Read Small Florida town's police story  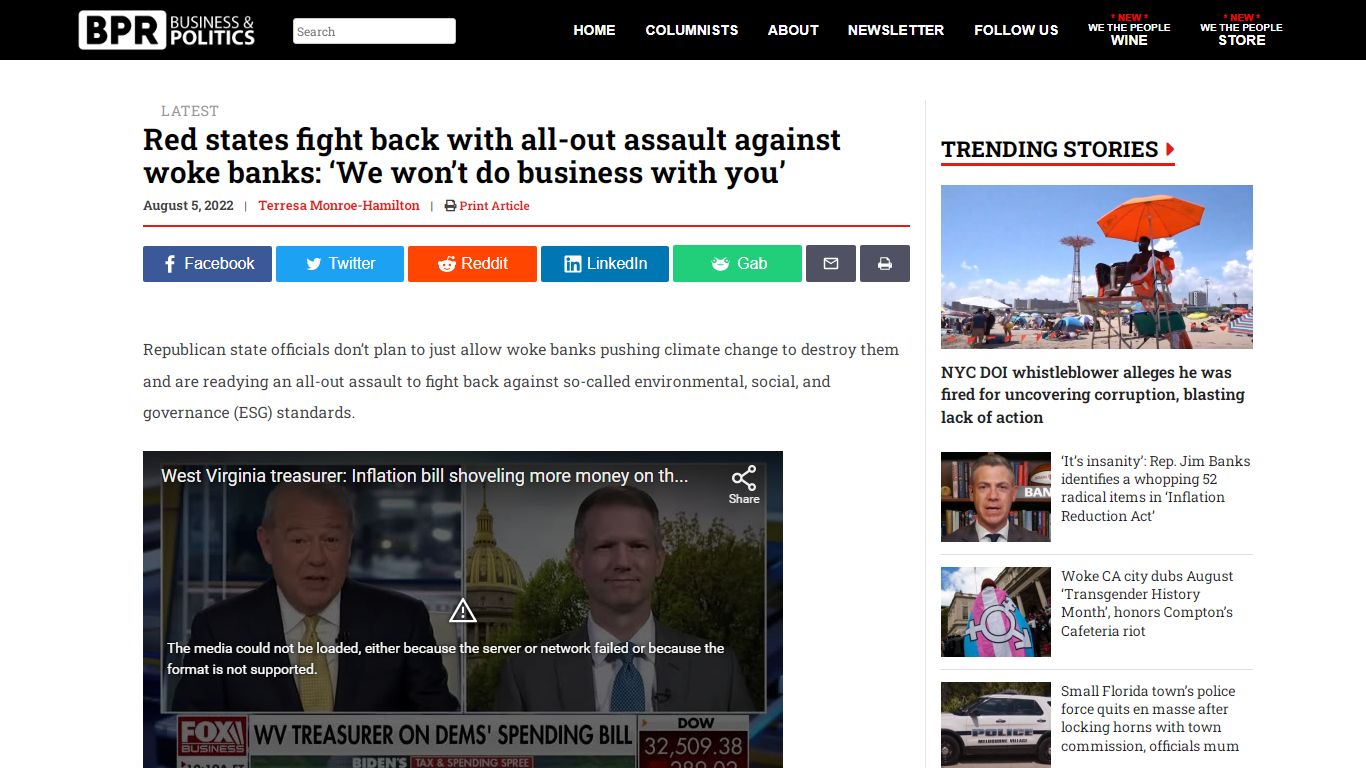(1150, 719)
